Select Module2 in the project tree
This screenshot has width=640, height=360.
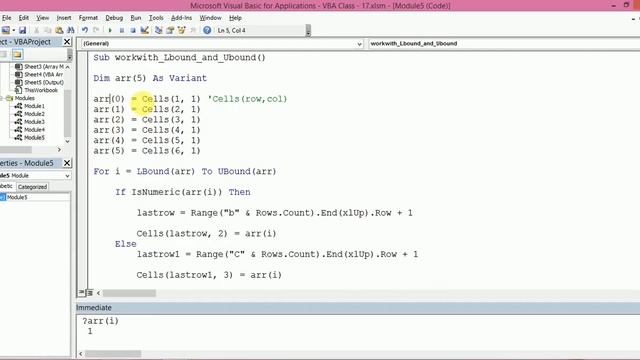tap(34, 114)
